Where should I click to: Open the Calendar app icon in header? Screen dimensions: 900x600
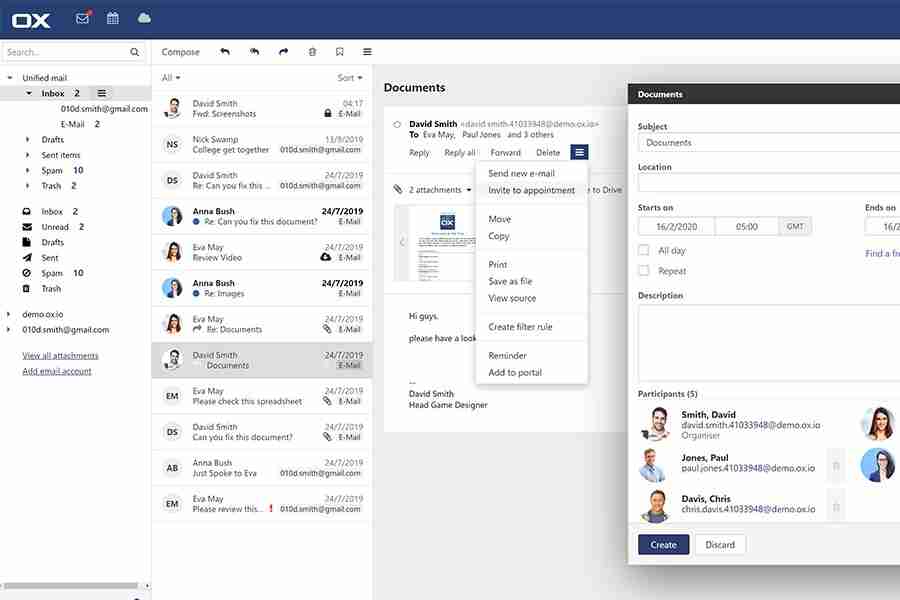[x=113, y=19]
